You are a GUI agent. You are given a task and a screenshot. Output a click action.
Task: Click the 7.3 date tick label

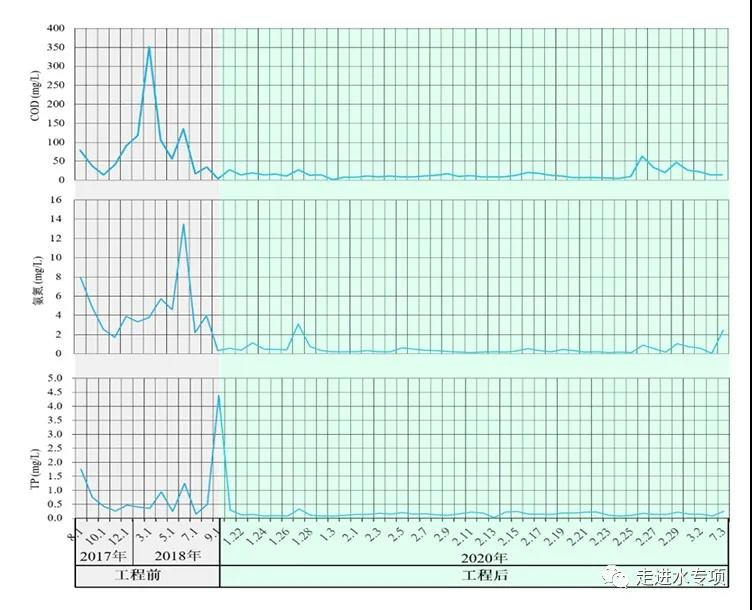point(718,533)
